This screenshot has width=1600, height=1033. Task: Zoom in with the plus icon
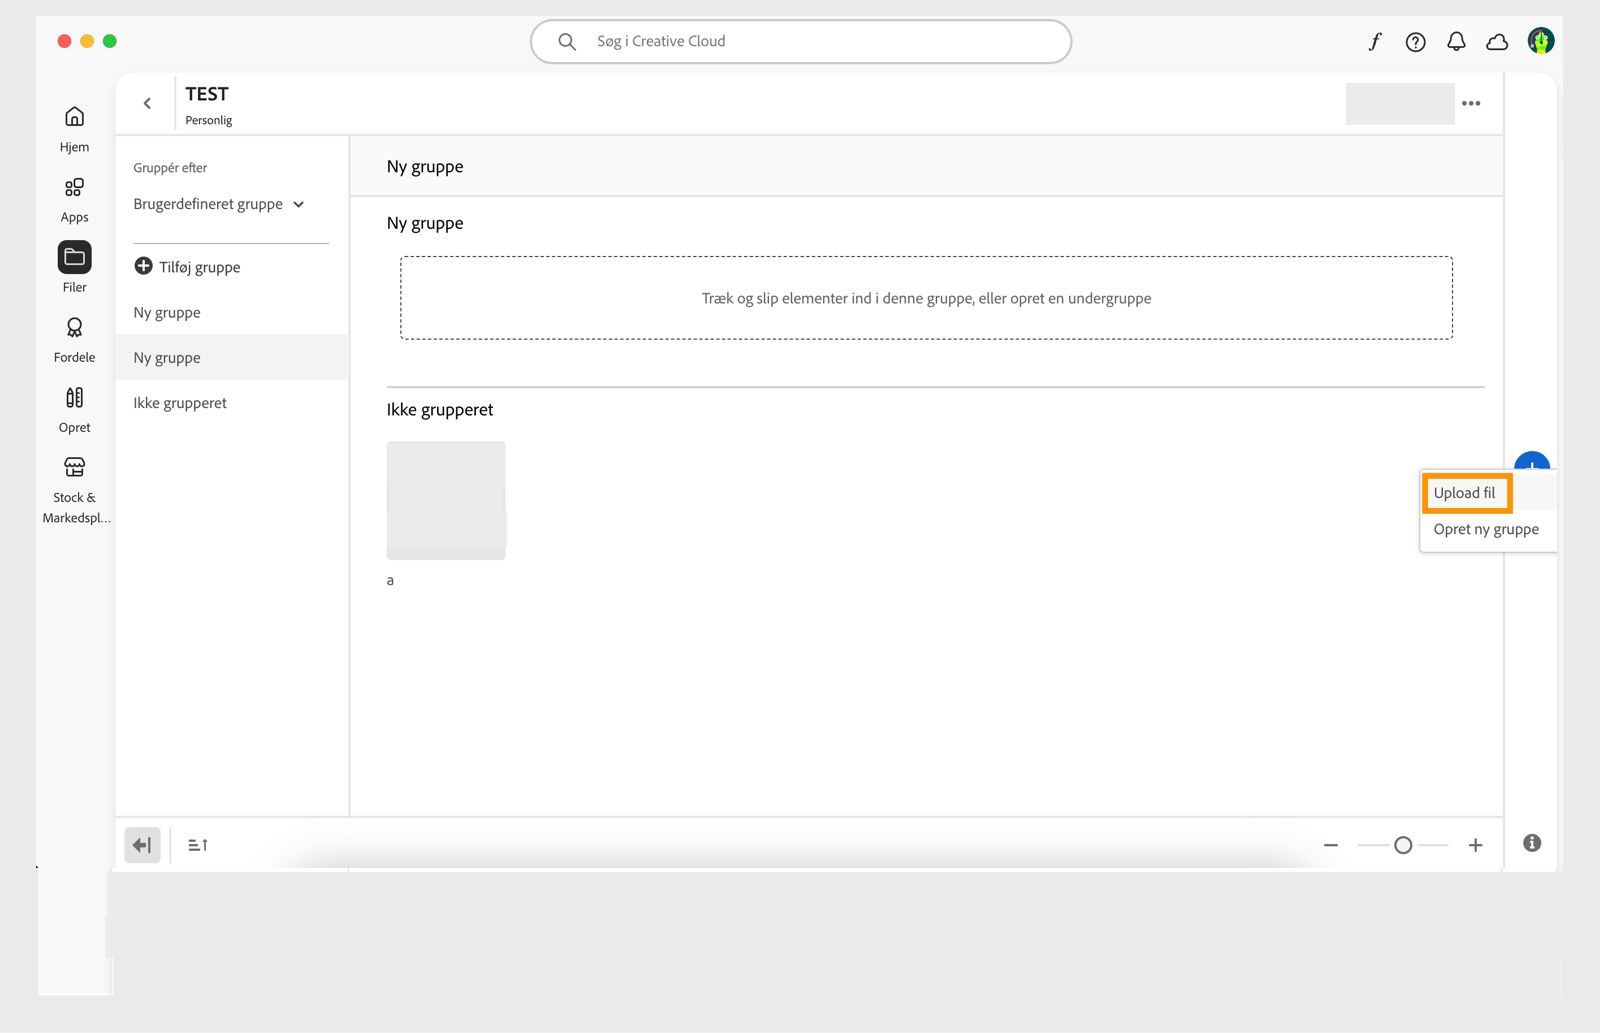tap(1475, 845)
